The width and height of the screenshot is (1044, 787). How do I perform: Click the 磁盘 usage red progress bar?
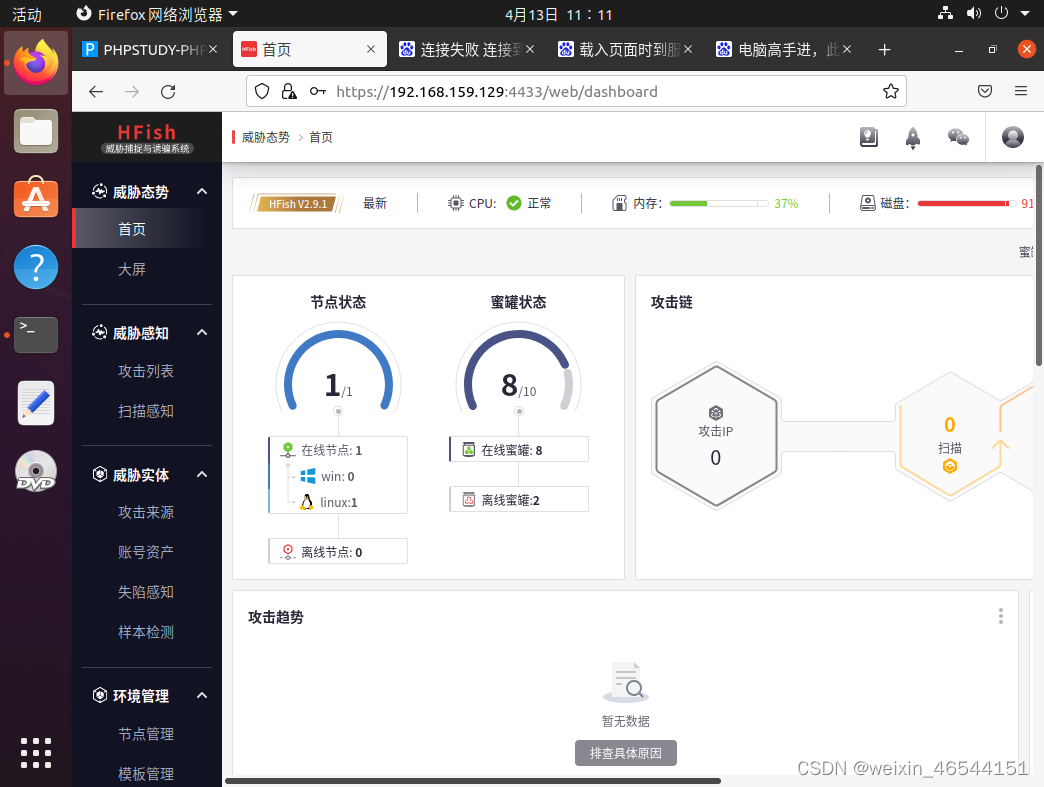coord(967,203)
